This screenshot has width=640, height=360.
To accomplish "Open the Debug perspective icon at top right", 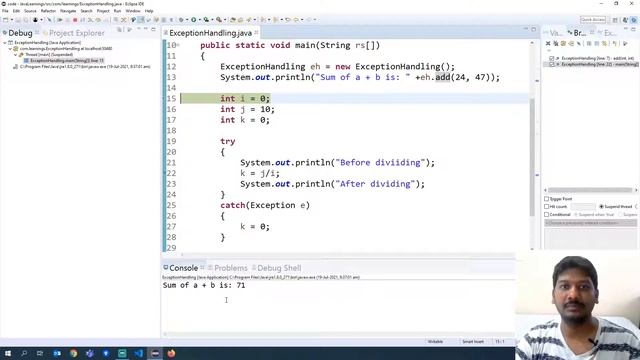I will [634, 20].
